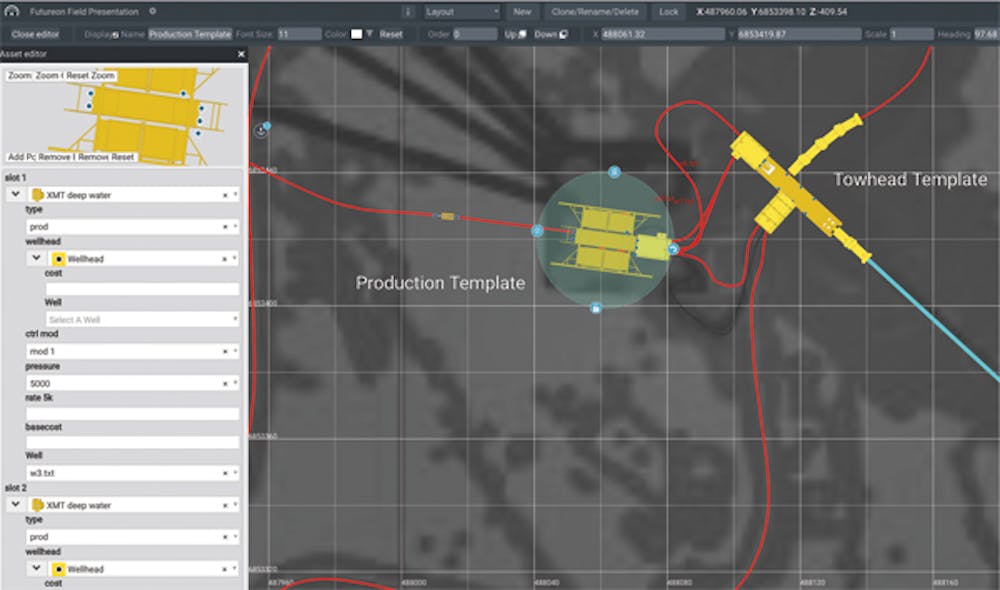Collapse the slot 1 XMT deep water expander
The image size is (1000, 590).
tap(15, 194)
